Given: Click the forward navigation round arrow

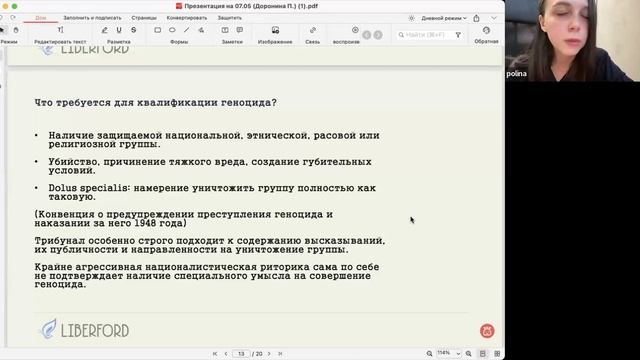Looking at the screenshot, I should pyautogui.click(x=378, y=35).
